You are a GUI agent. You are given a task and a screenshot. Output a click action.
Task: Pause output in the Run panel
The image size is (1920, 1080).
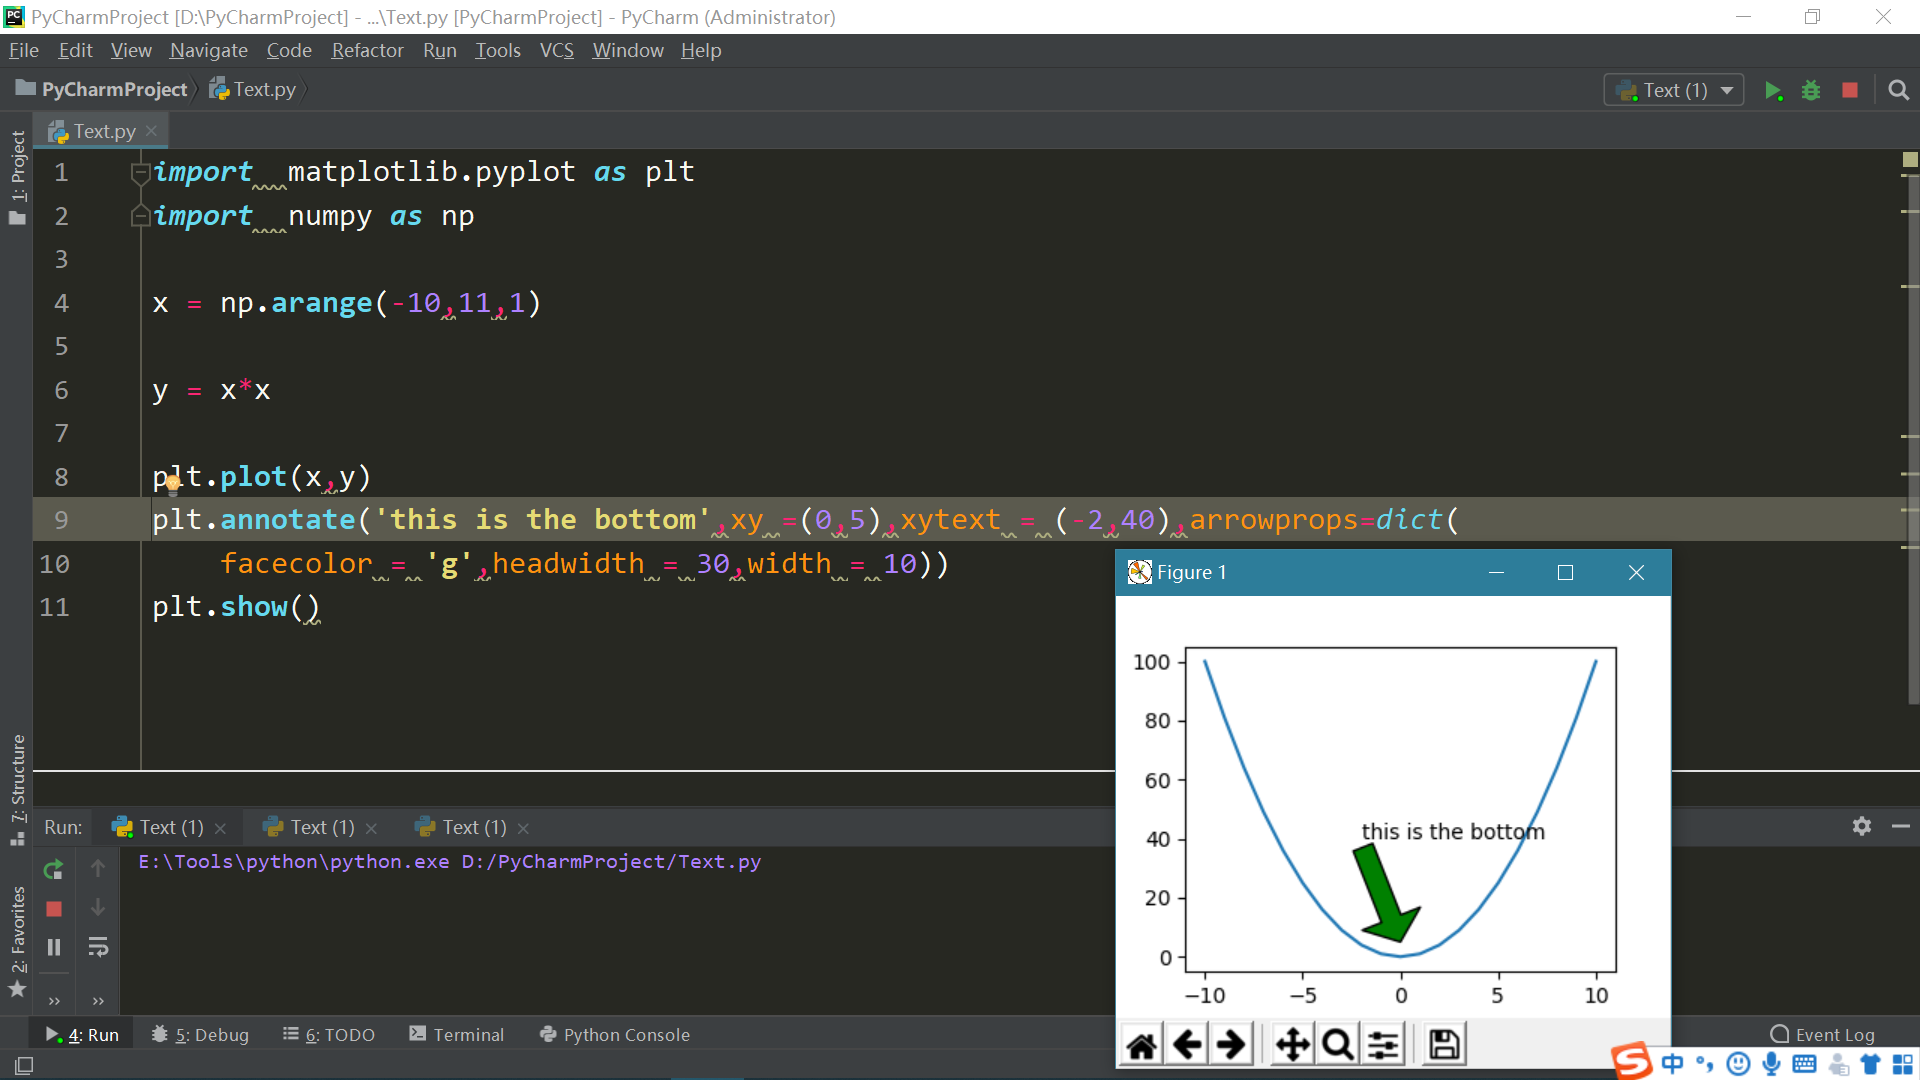pos(54,947)
